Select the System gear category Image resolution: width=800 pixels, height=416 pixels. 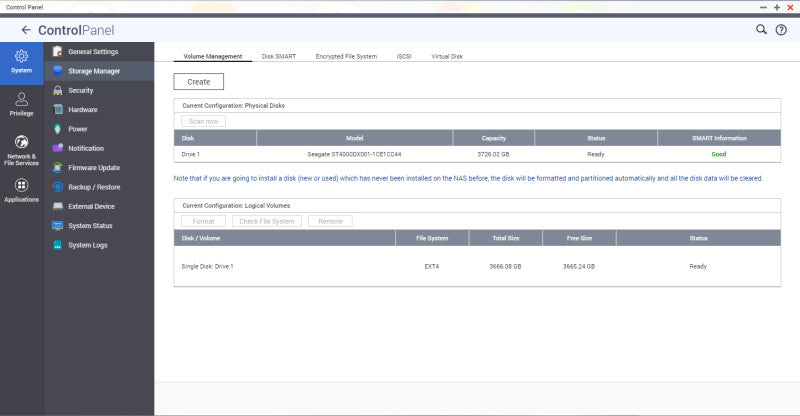pyautogui.click(x=21, y=63)
